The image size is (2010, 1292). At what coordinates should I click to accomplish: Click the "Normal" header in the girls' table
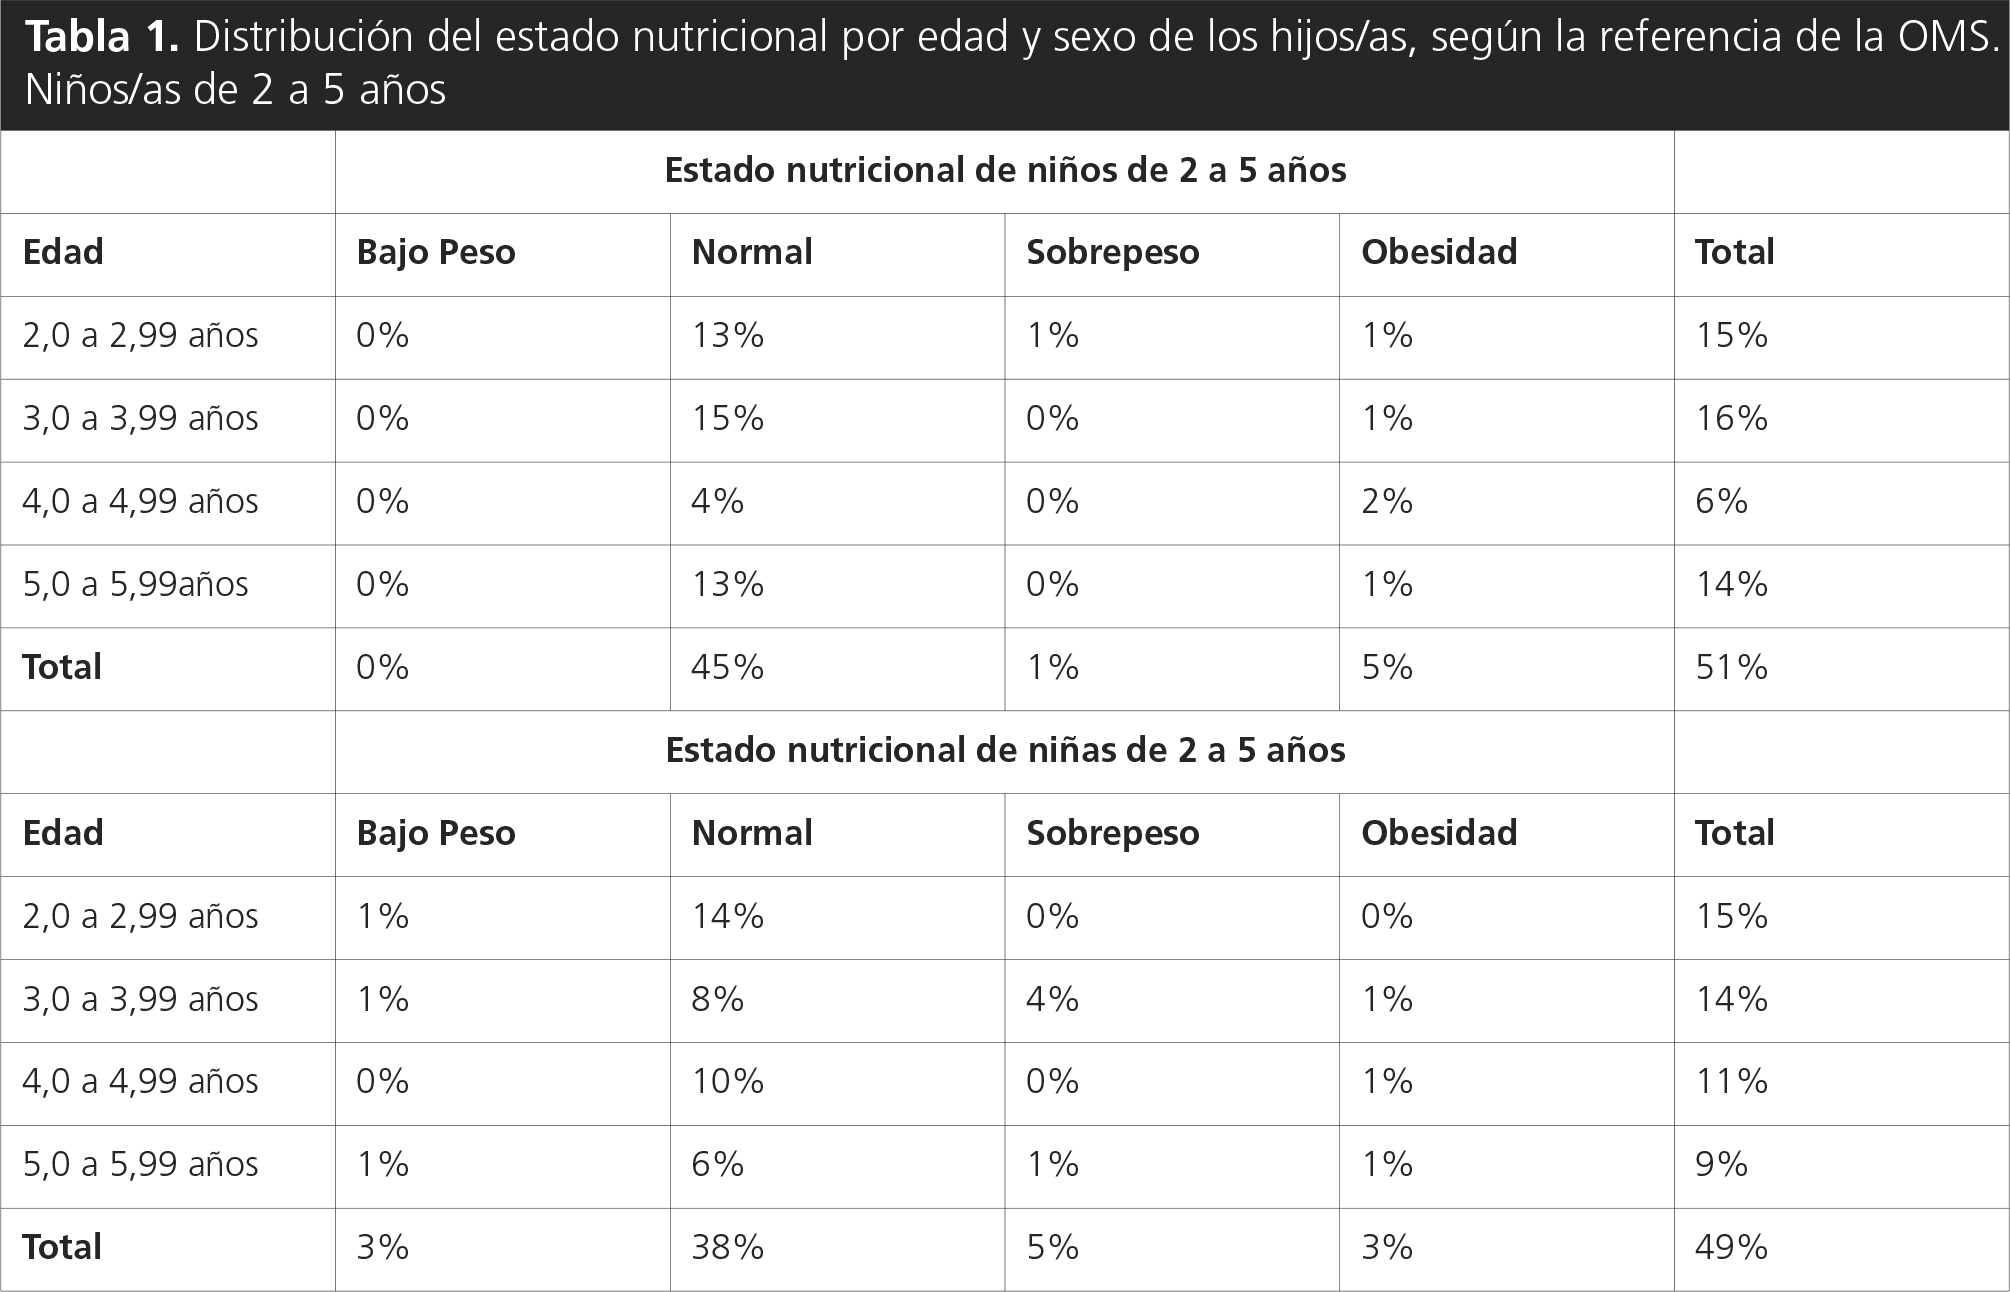point(752,834)
